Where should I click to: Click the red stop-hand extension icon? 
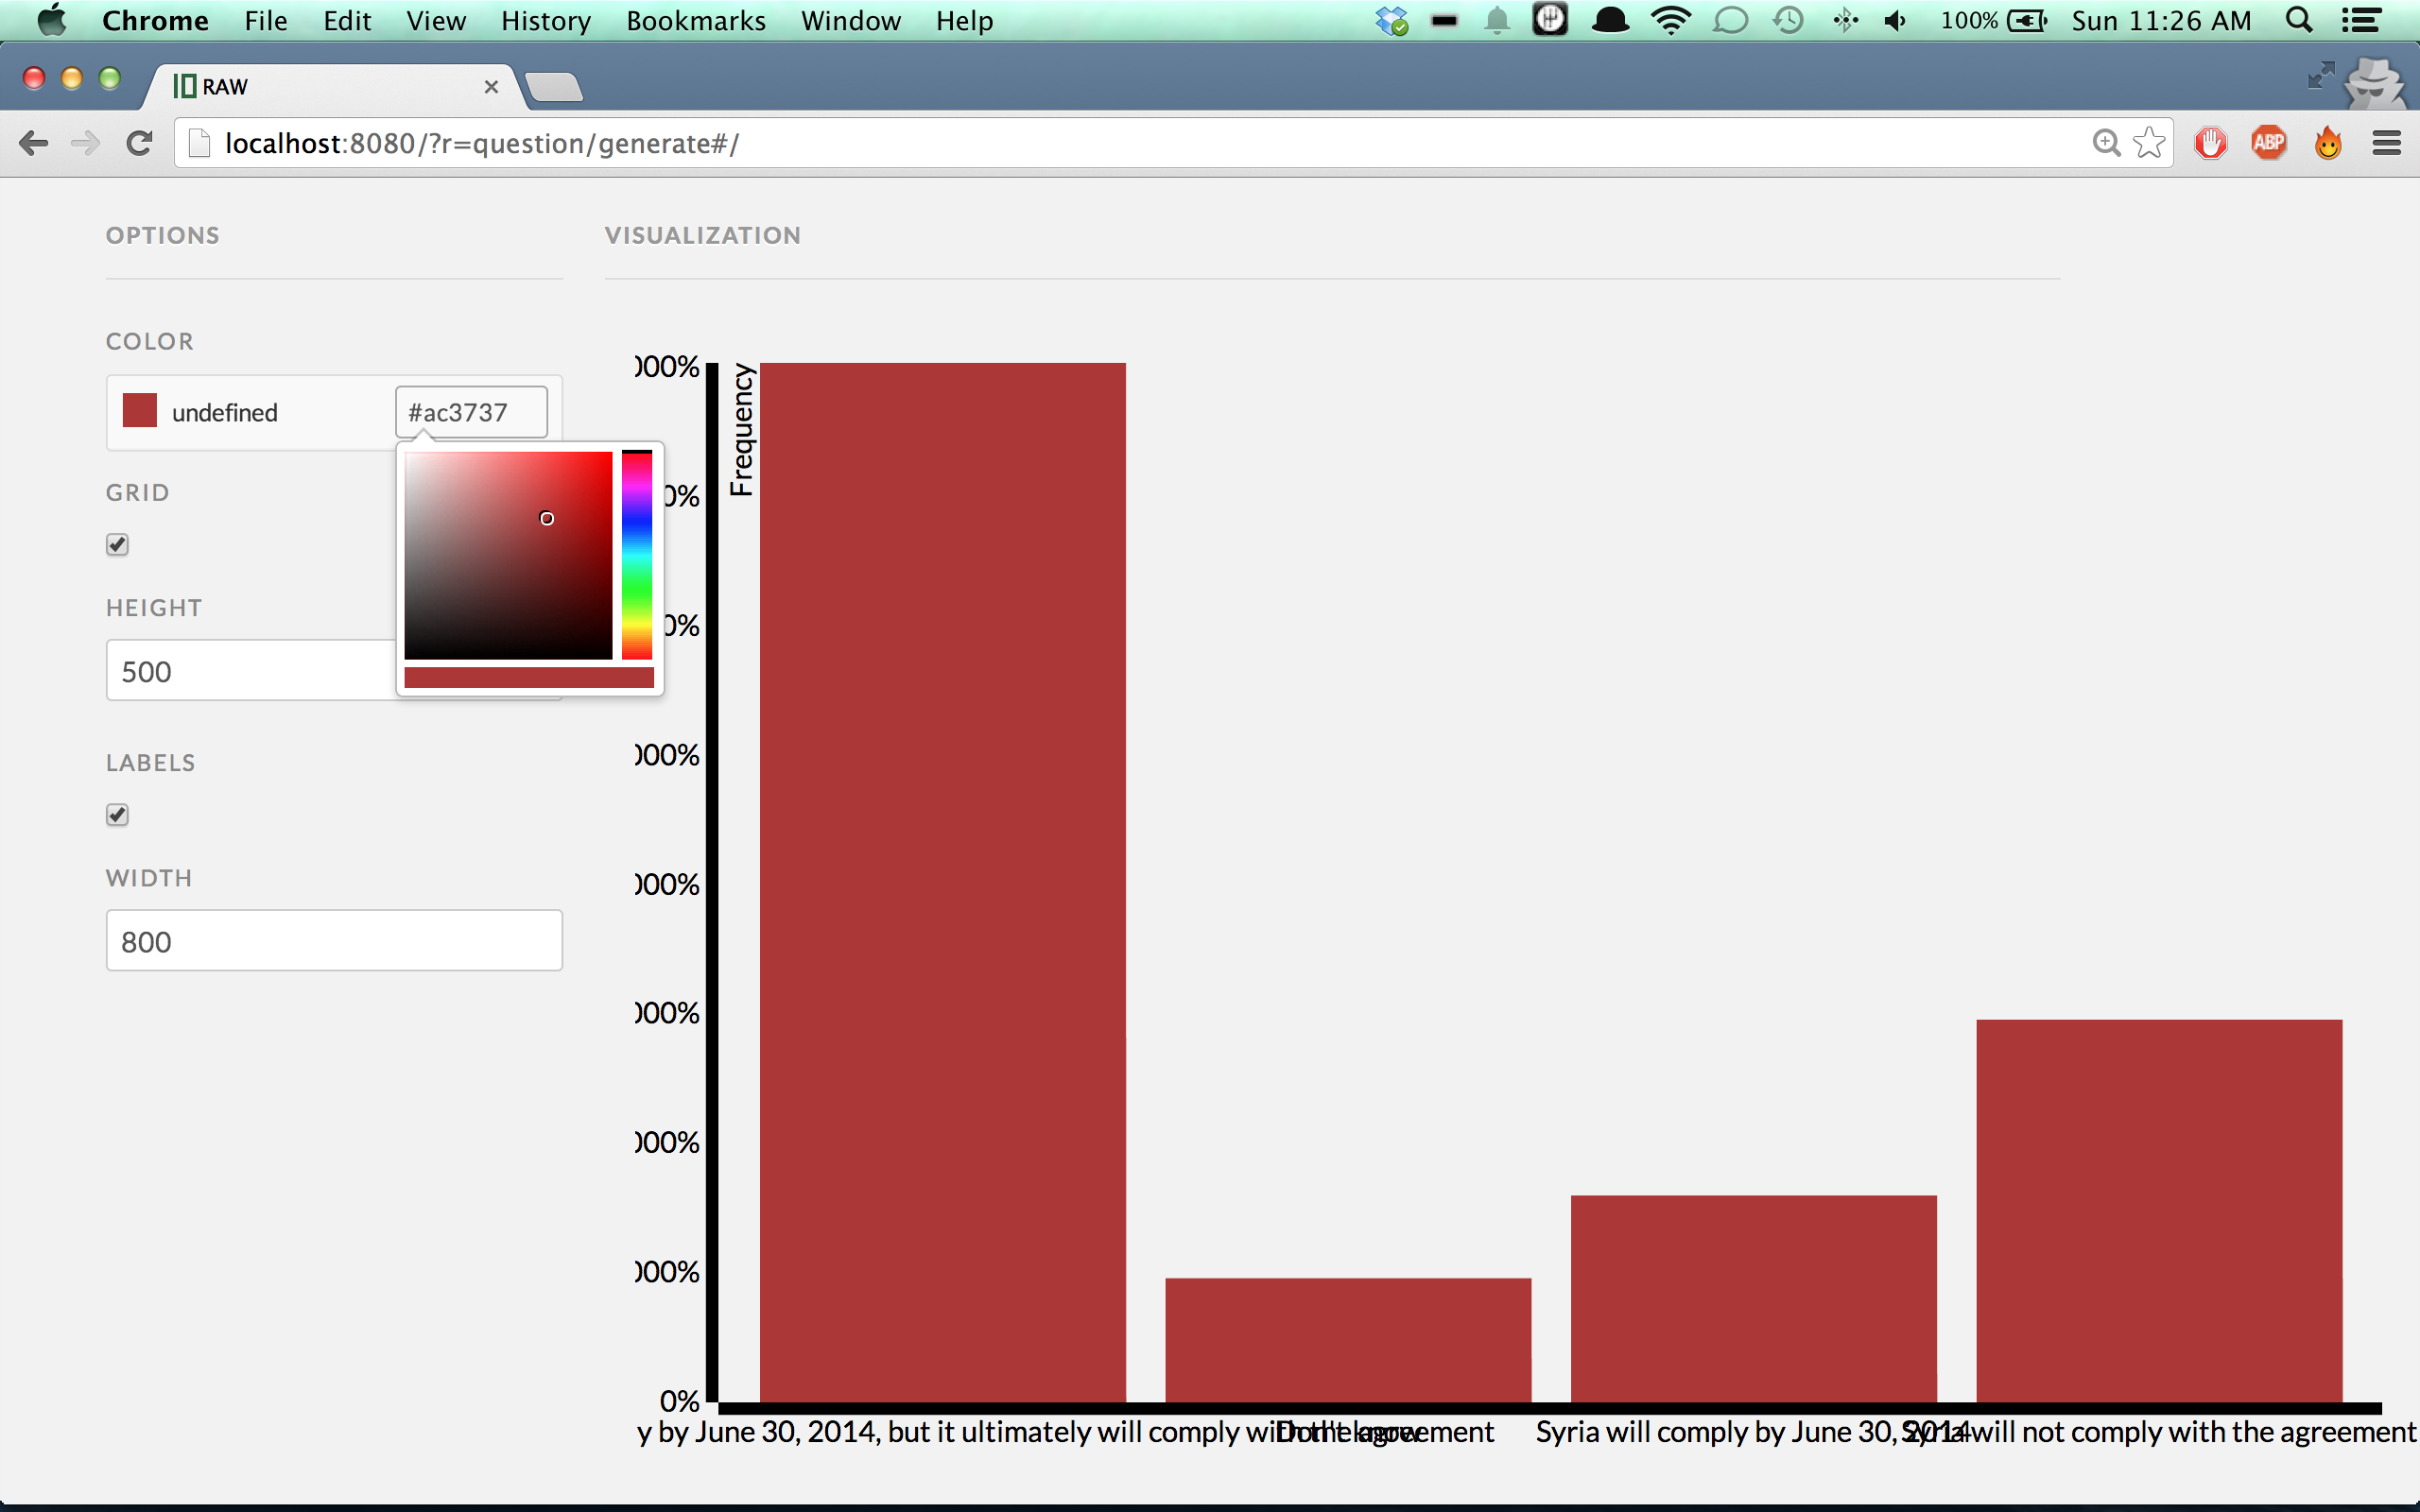(x=2210, y=144)
